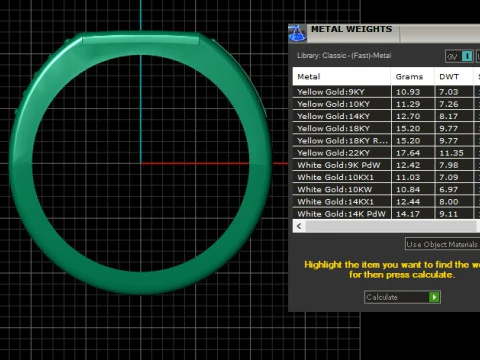
Task: Click the 12.44 grams value
Action: pos(408,202)
